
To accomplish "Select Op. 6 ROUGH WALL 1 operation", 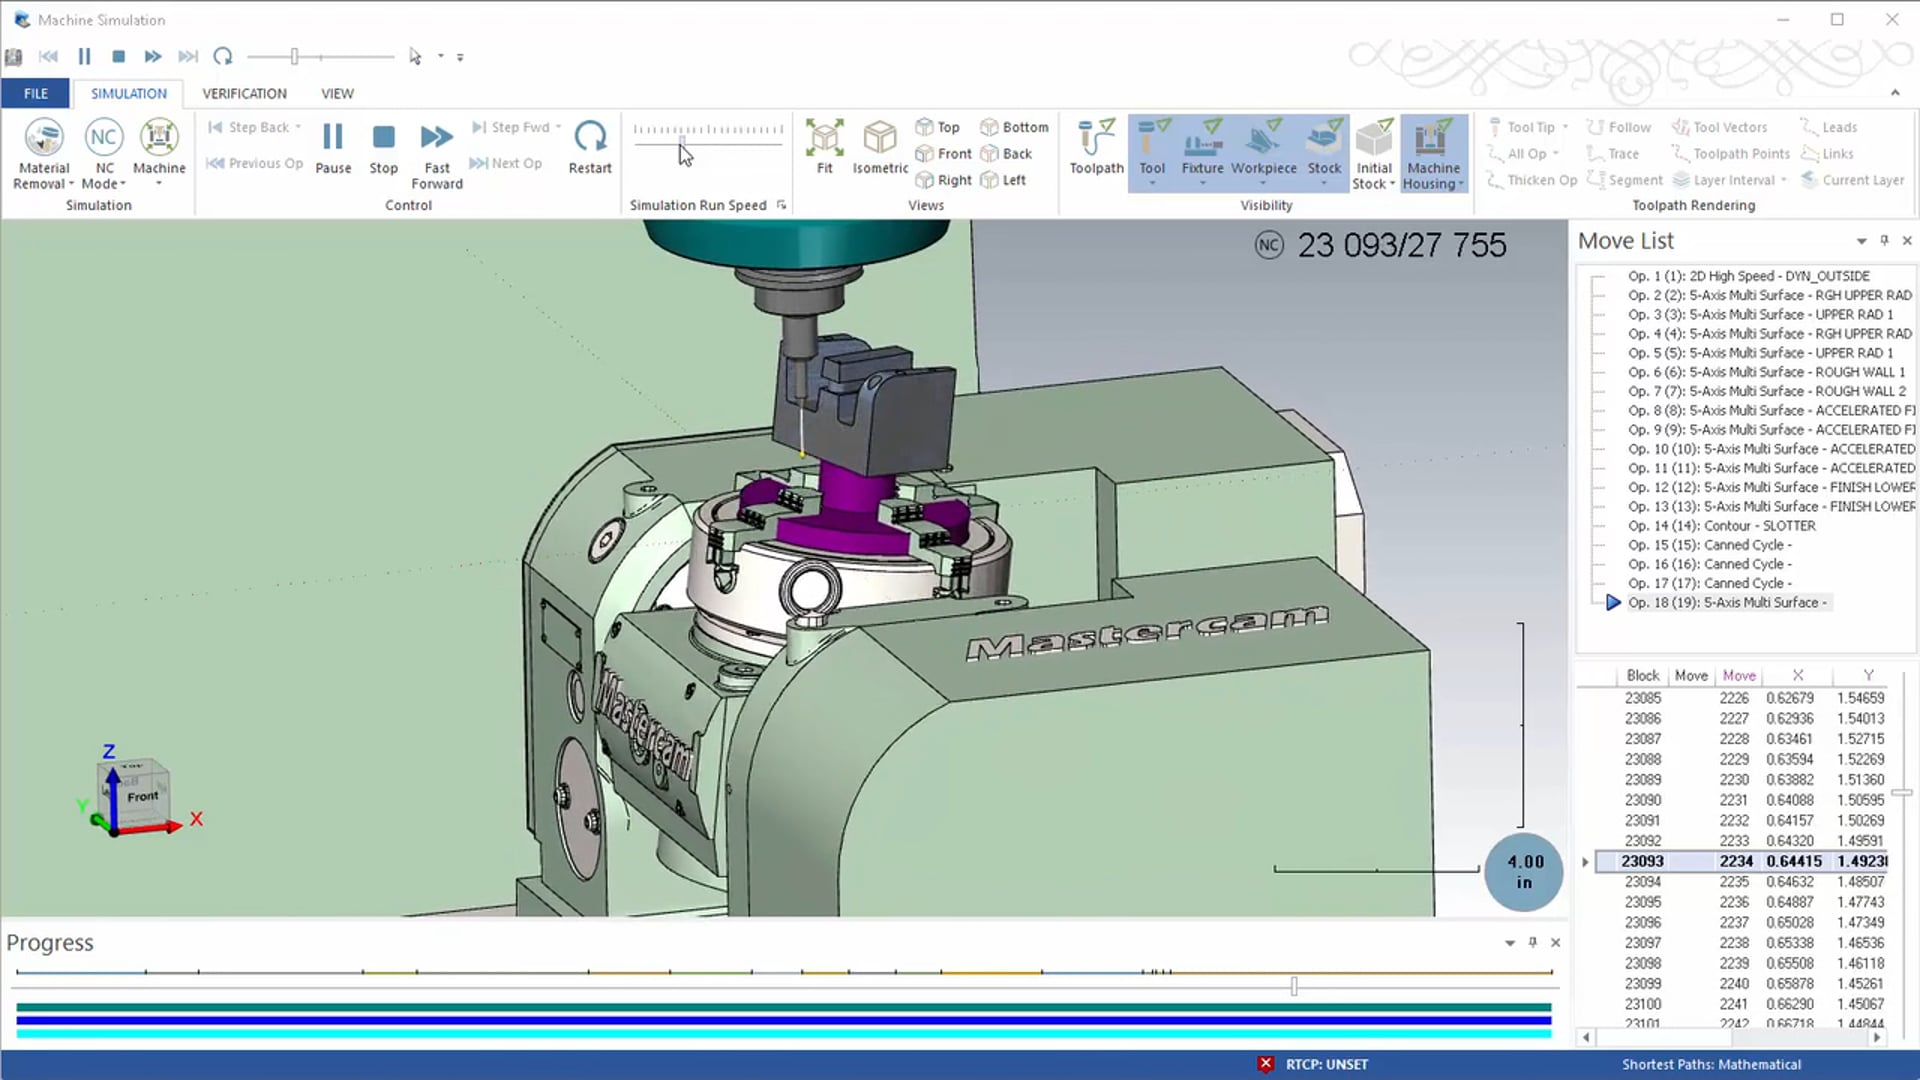I will [x=1766, y=372].
